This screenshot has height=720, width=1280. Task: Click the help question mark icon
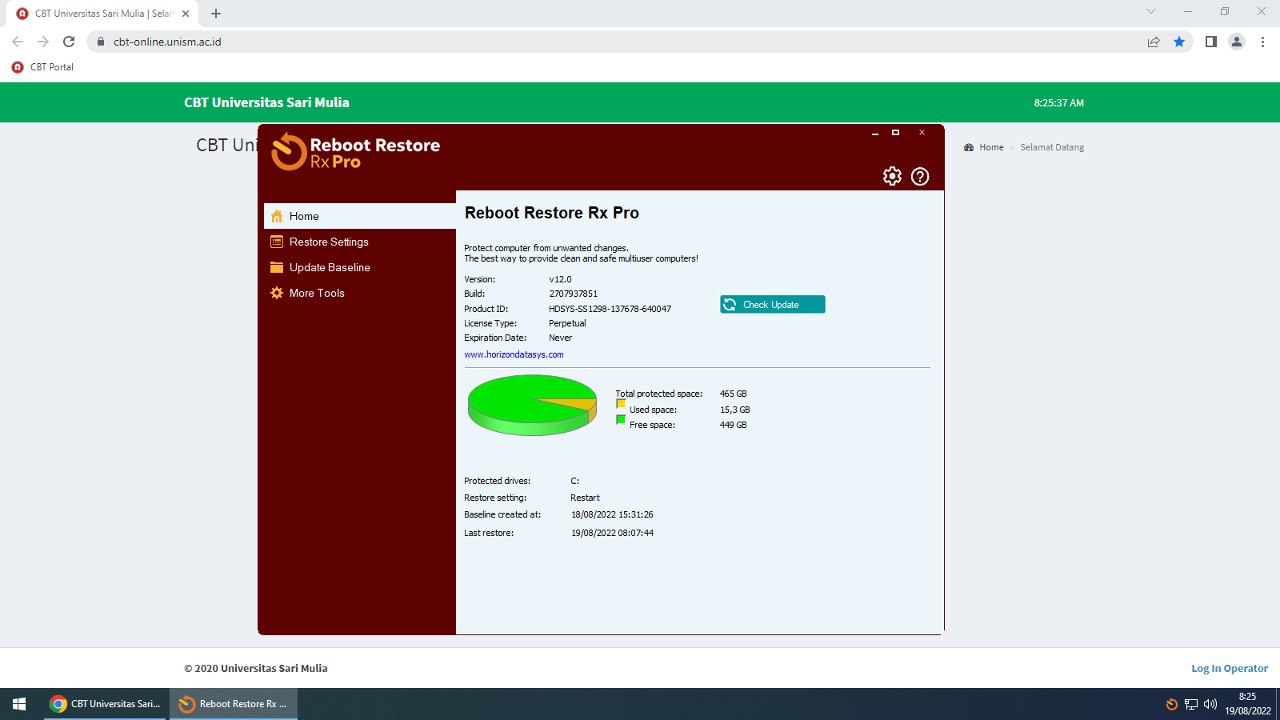tap(920, 177)
